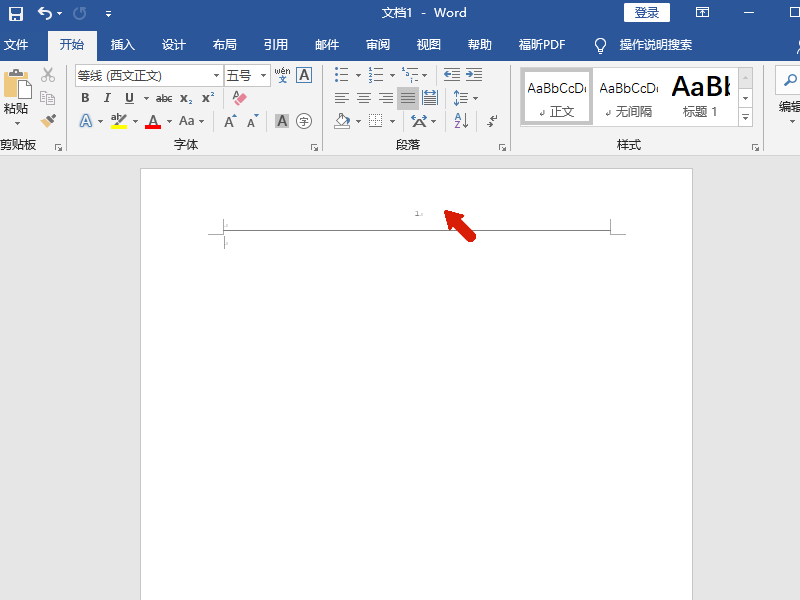Click the character border A icon
800x600 pixels.
(304, 75)
